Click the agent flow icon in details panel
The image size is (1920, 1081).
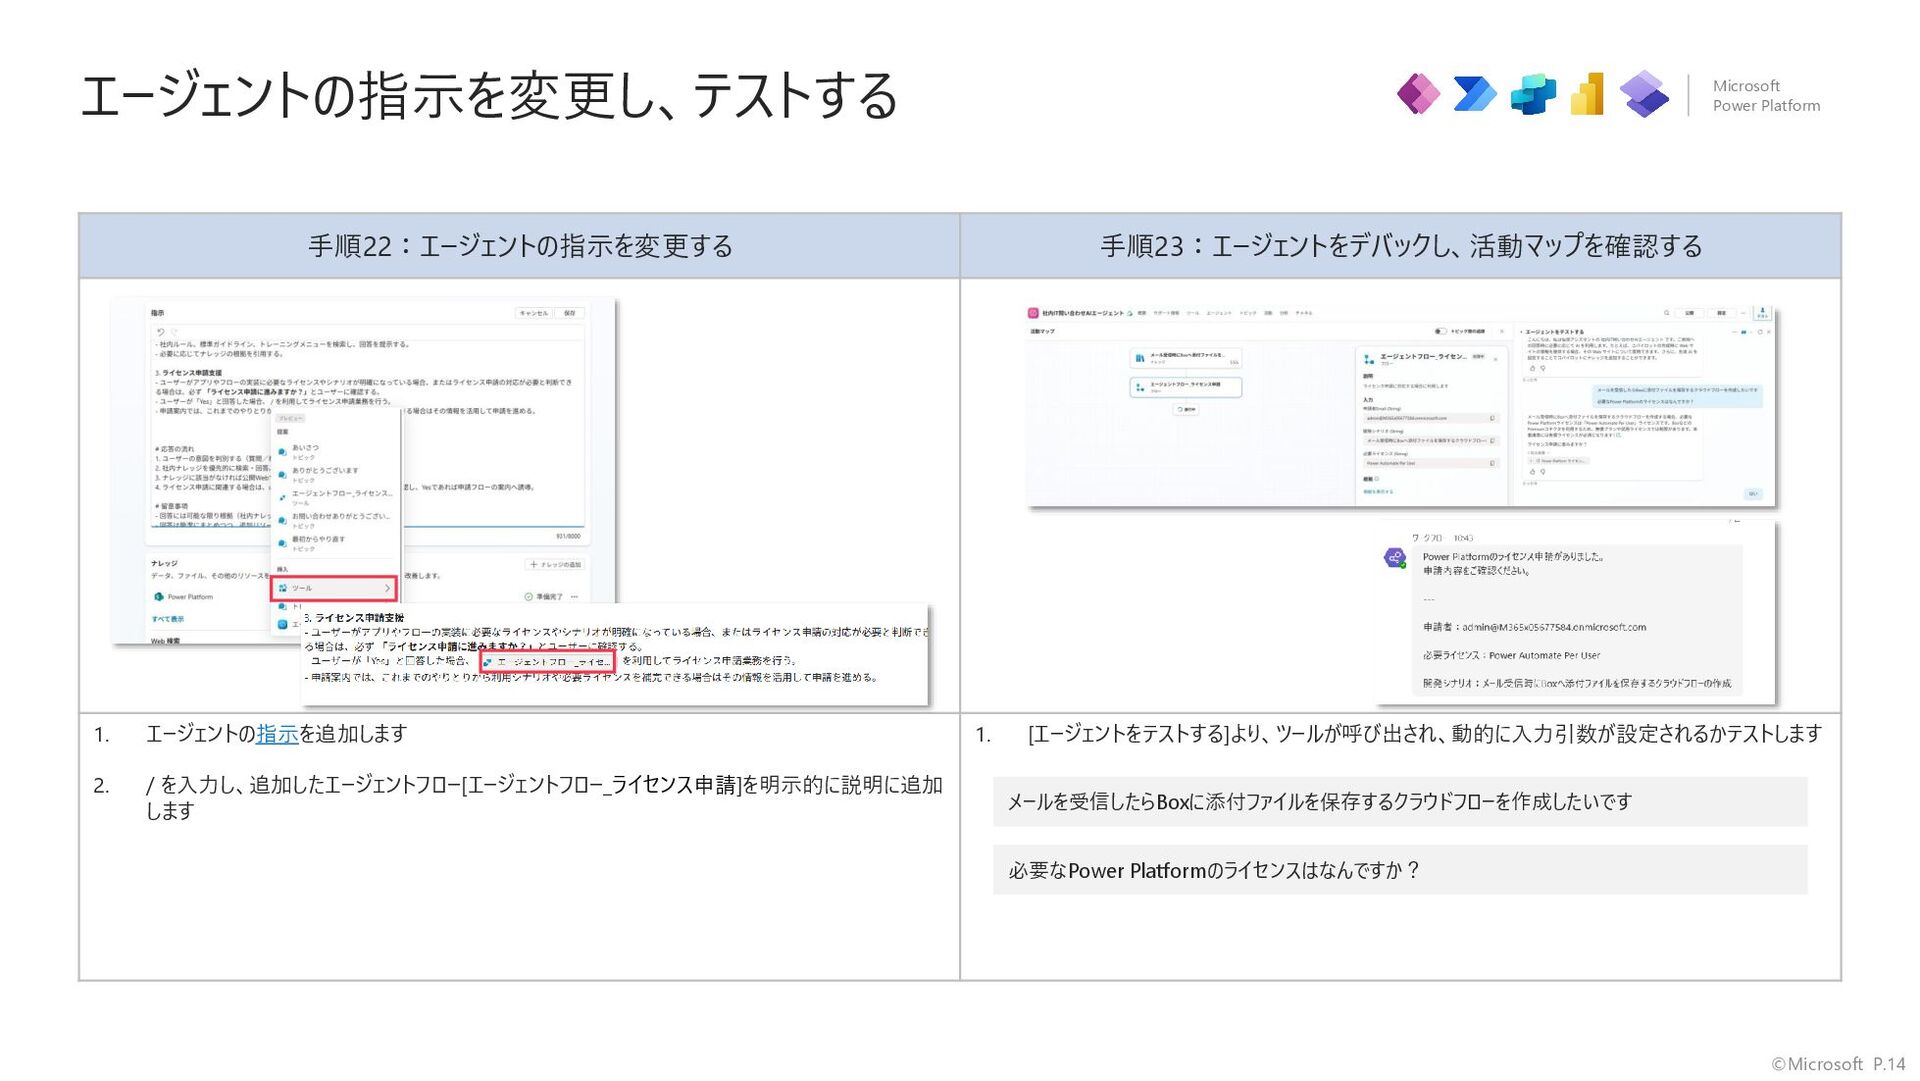[1369, 358]
